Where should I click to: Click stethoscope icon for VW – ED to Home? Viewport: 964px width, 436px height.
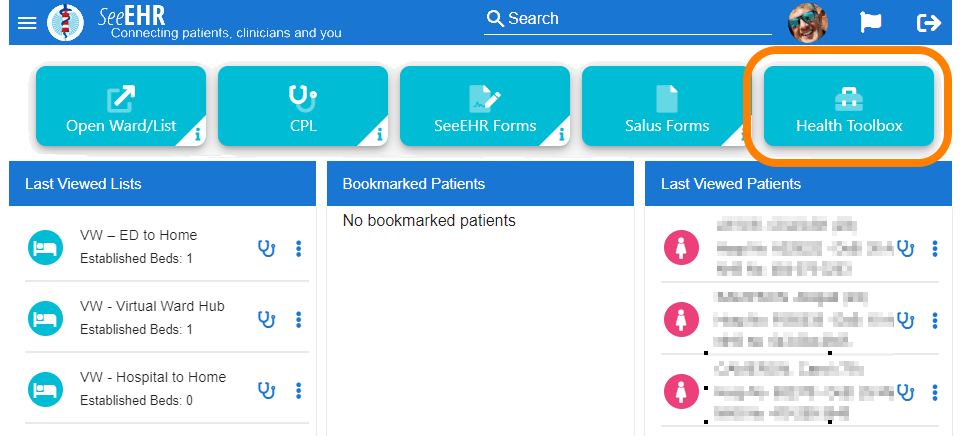pos(266,248)
